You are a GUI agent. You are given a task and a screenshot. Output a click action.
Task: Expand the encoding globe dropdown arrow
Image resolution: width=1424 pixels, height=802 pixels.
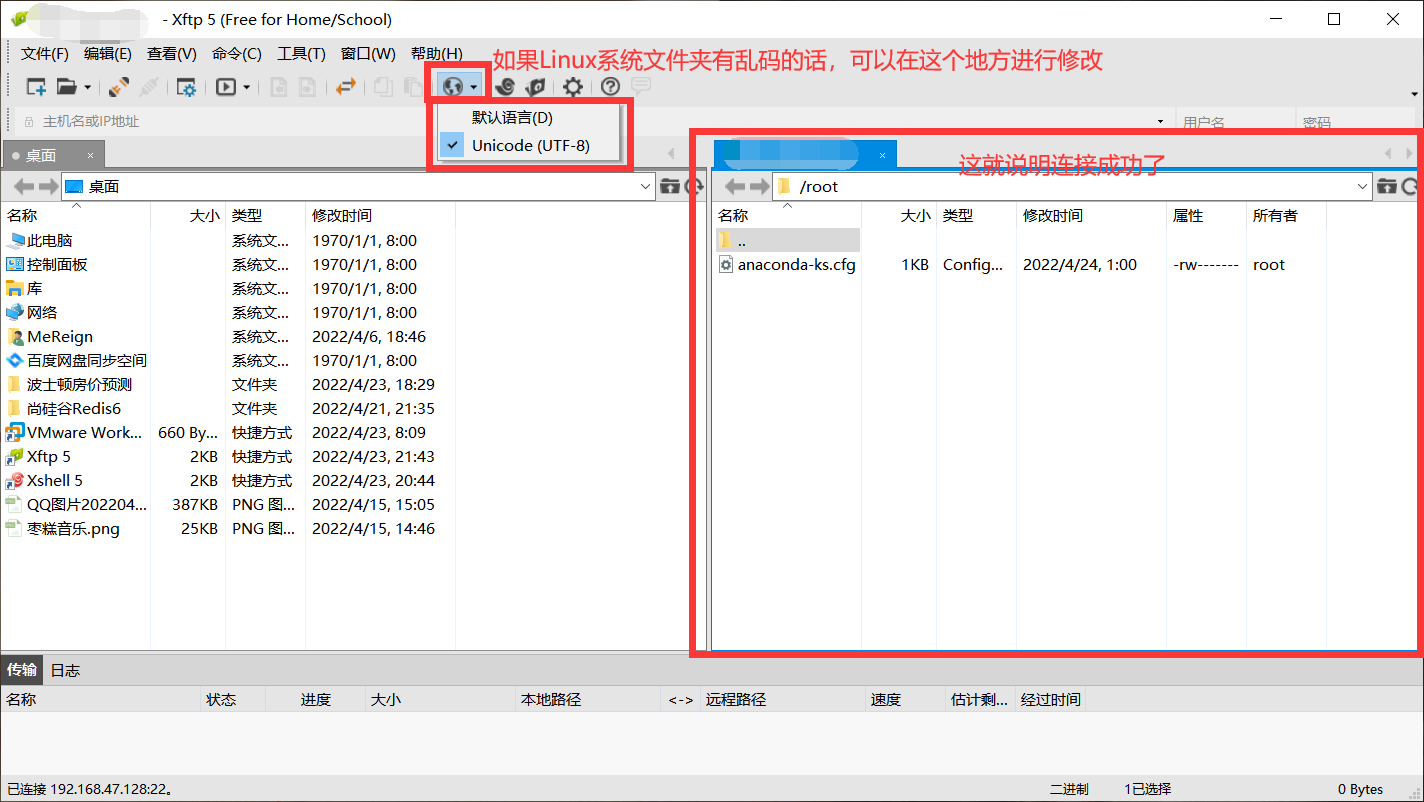(x=474, y=87)
